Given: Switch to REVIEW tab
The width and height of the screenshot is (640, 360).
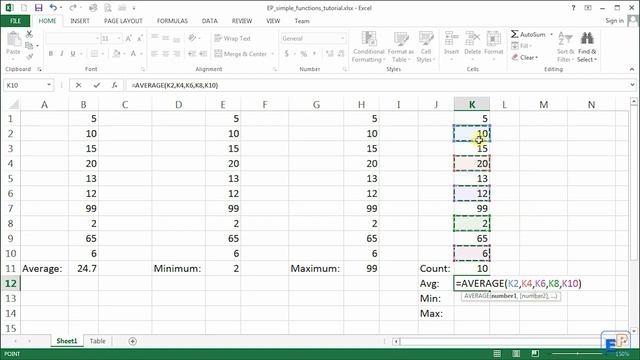Looking at the screenshot, I should point(242,21).
